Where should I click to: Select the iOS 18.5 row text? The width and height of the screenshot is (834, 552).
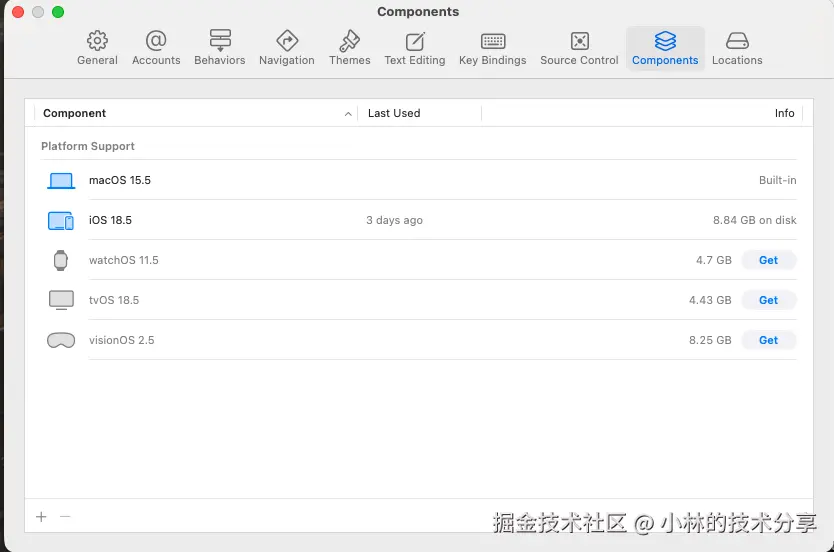click(110, 220)
